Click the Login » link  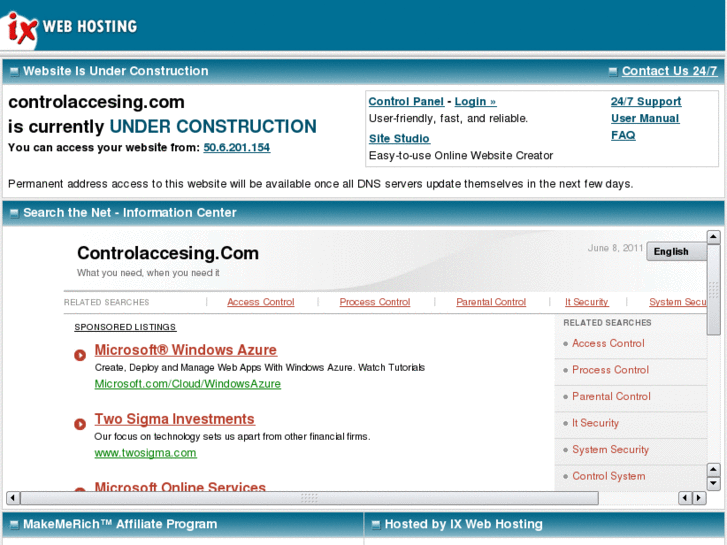pyautogui.click(x=475, y=102)
